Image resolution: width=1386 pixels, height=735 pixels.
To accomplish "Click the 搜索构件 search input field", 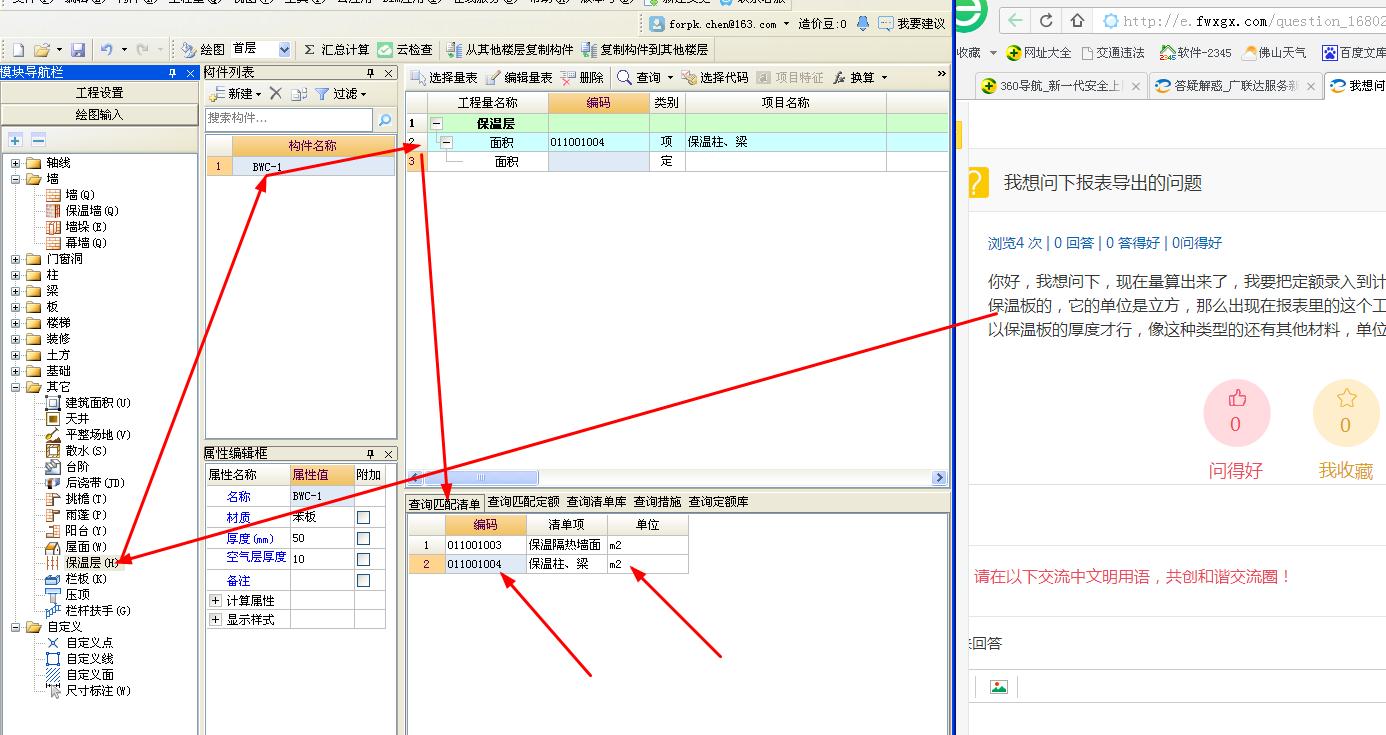I will point(289,119).
